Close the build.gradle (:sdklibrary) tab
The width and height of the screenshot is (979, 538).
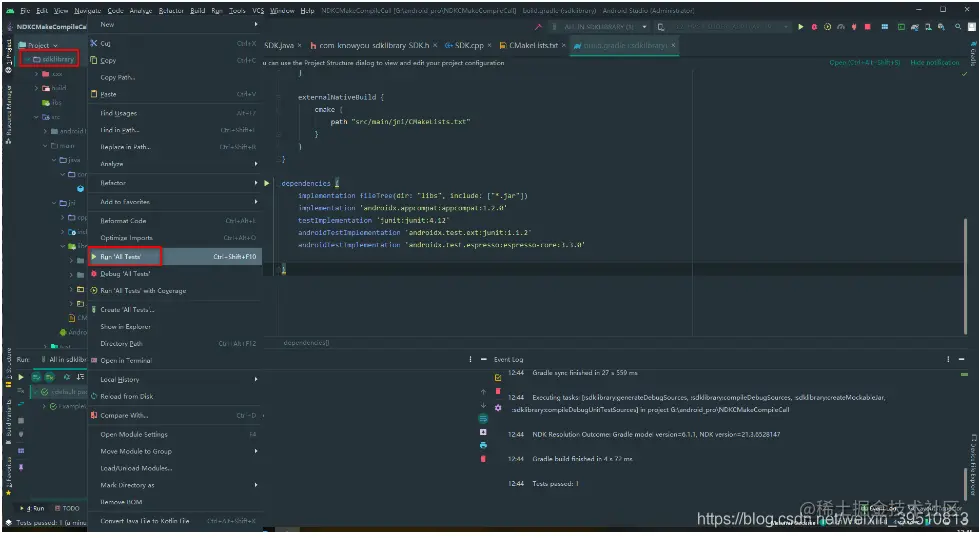click(673, 46)
